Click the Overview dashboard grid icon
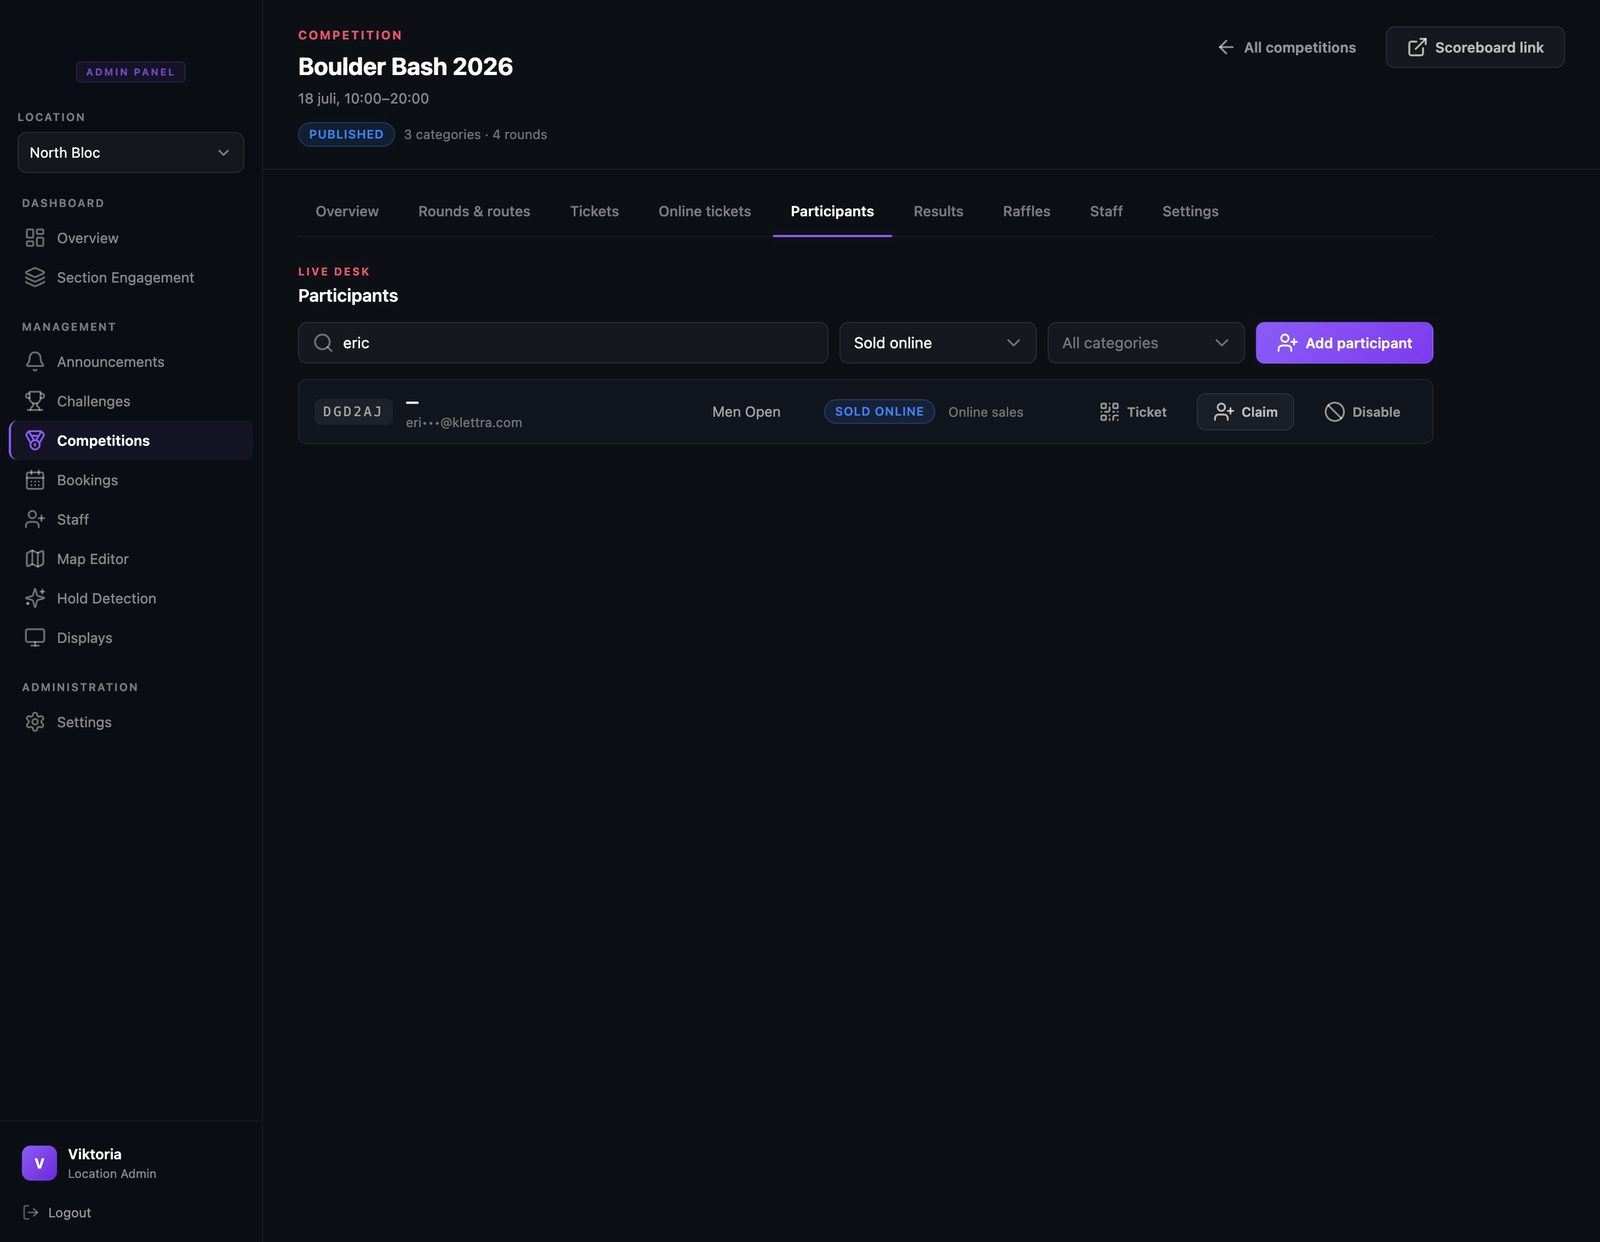The height and width of the screenshot is (1242, 1600). coord(35,238)
